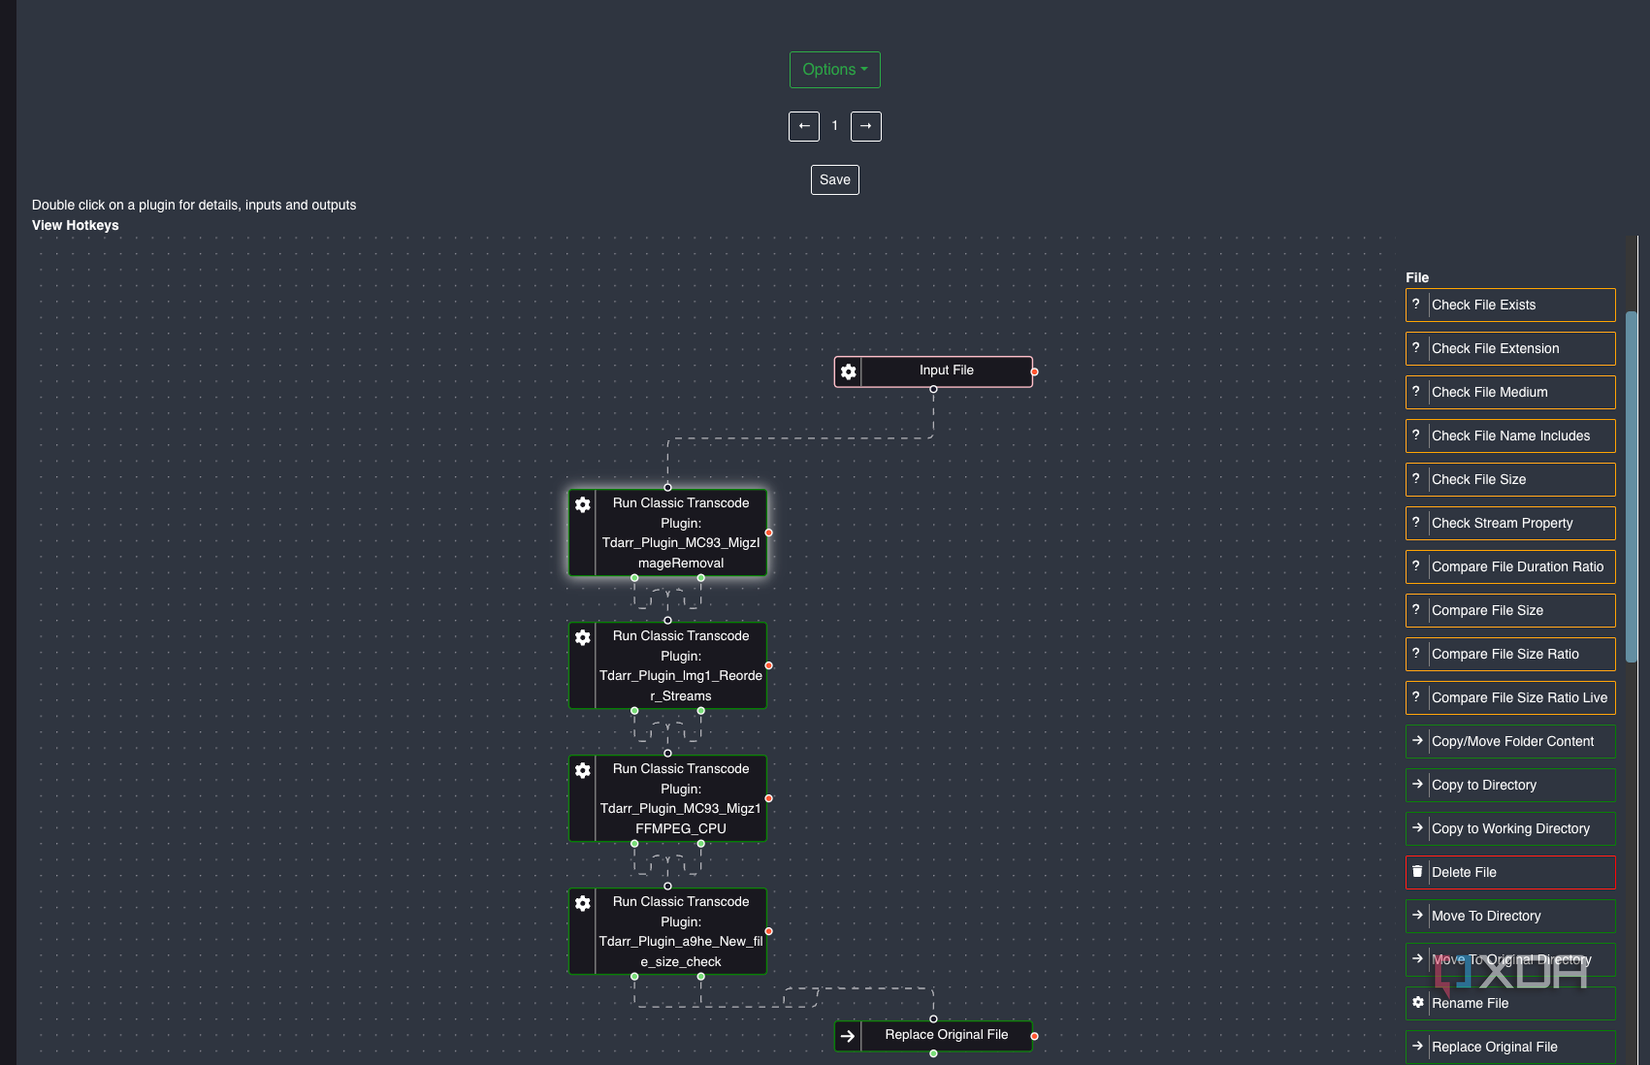Click question mark icon on Compare File Duration Ratio
1650x1065 pixels.
1416,566
